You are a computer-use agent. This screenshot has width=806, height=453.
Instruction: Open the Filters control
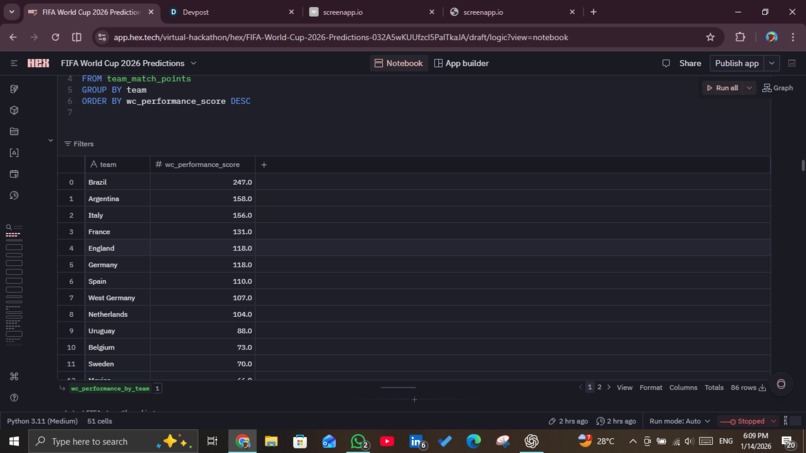[x=79, y=144]
